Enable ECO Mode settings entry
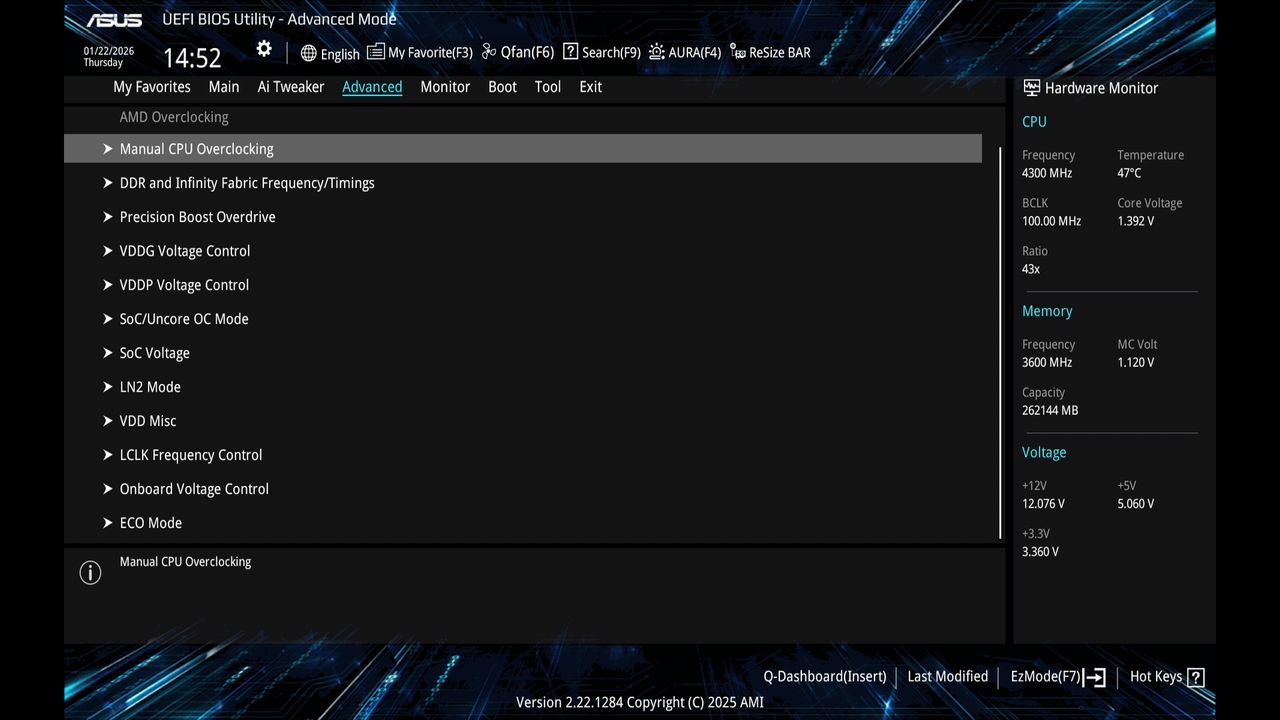Viewport: 1280px width, 720px height. (150, 522)
